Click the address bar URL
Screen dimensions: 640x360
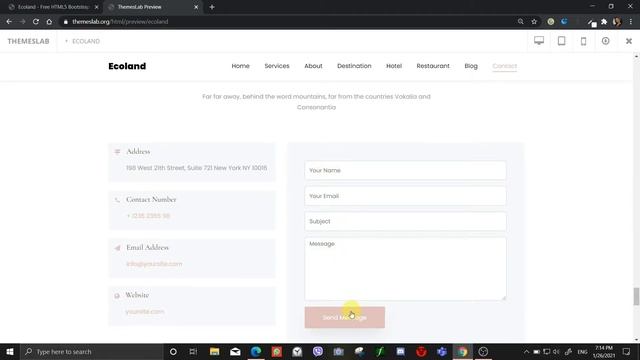[120, 22]
